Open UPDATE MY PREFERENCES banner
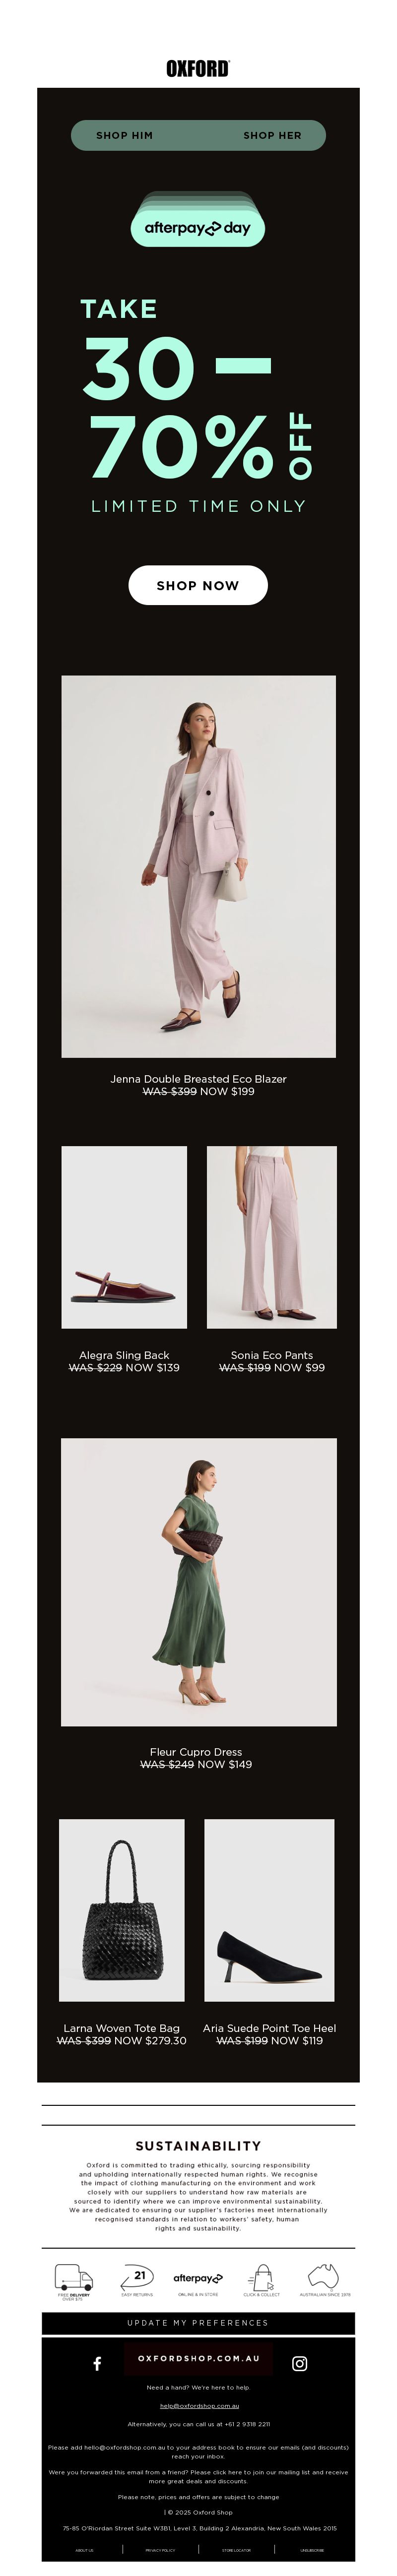The image size is (397, 2576). coord(198,2323)
